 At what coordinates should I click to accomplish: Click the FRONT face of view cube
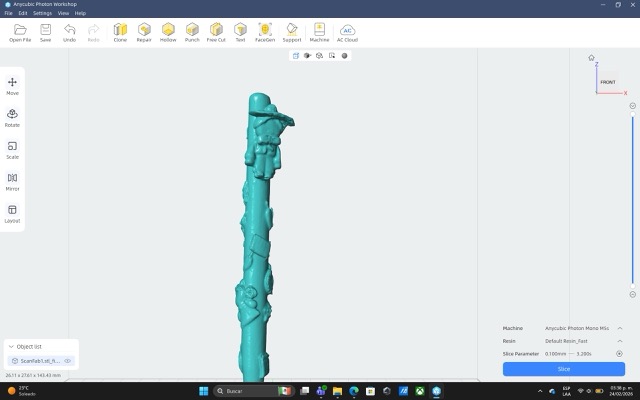pos(608,82)
